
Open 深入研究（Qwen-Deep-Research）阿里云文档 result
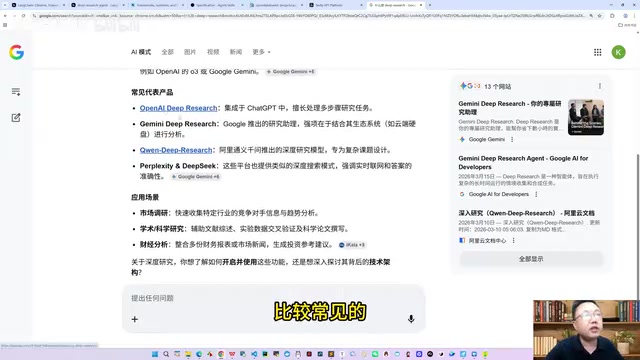[x=526, y=213]
